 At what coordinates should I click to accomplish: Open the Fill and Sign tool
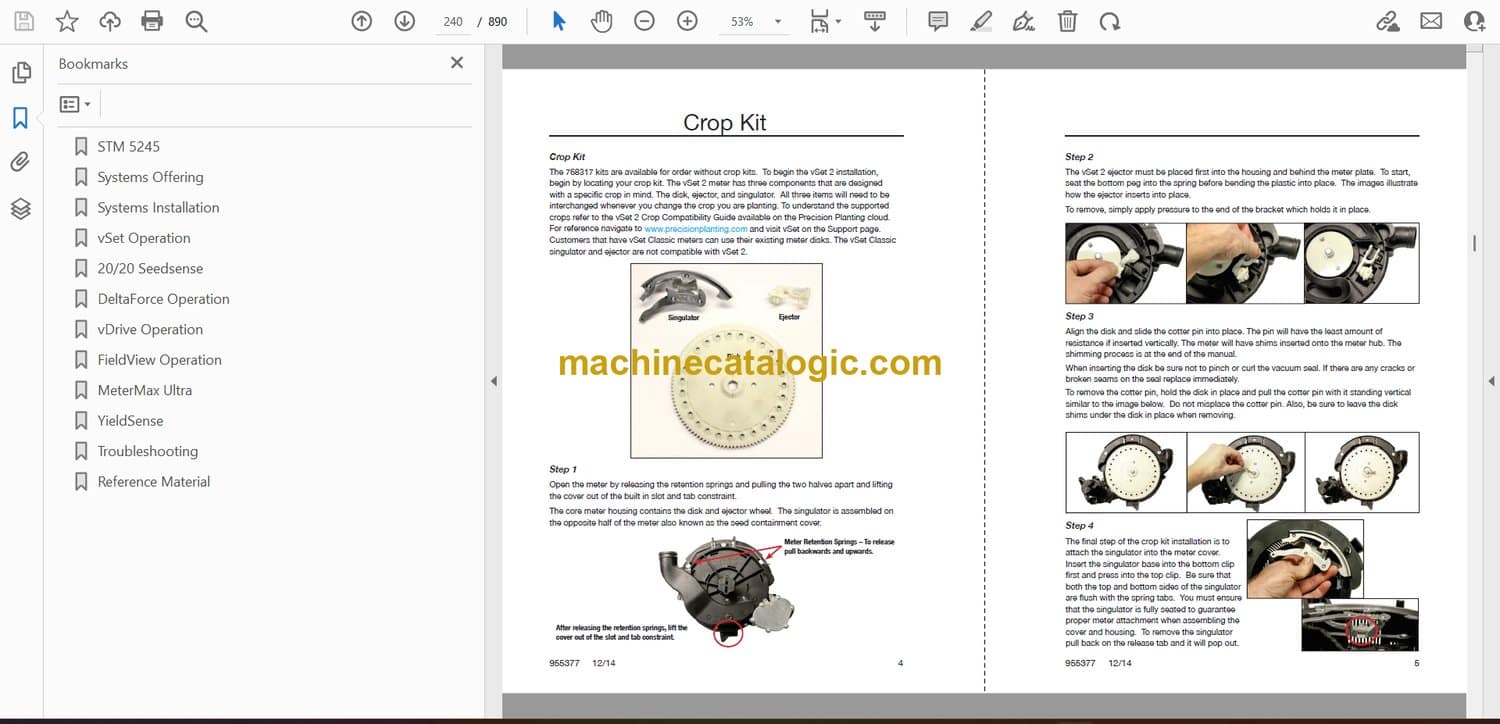coord(1024,21)
